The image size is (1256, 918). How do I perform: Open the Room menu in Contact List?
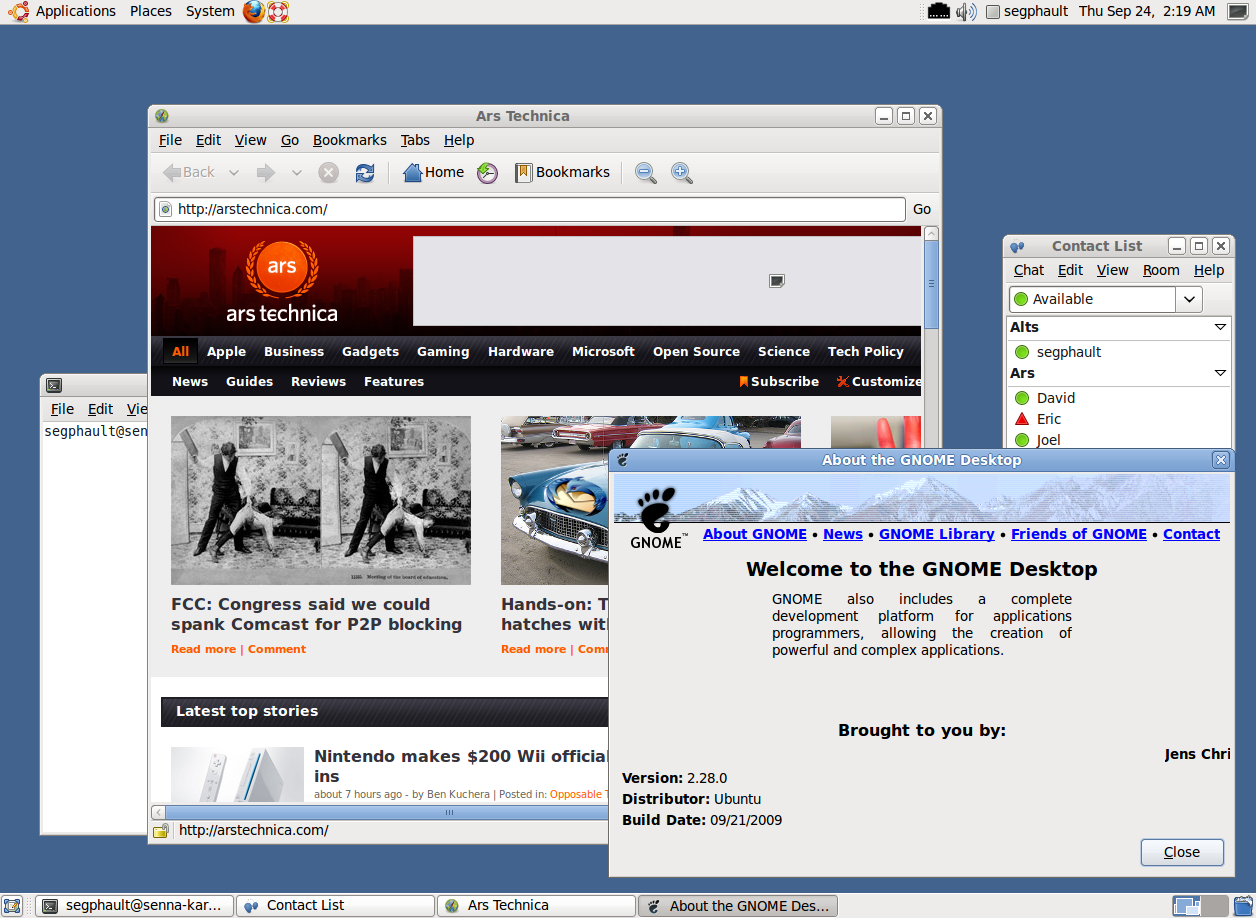pos(1161,270)
